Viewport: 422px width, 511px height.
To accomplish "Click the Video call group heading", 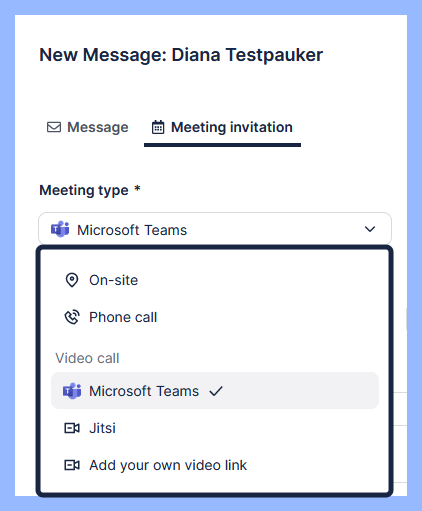I will pos(87,358).
